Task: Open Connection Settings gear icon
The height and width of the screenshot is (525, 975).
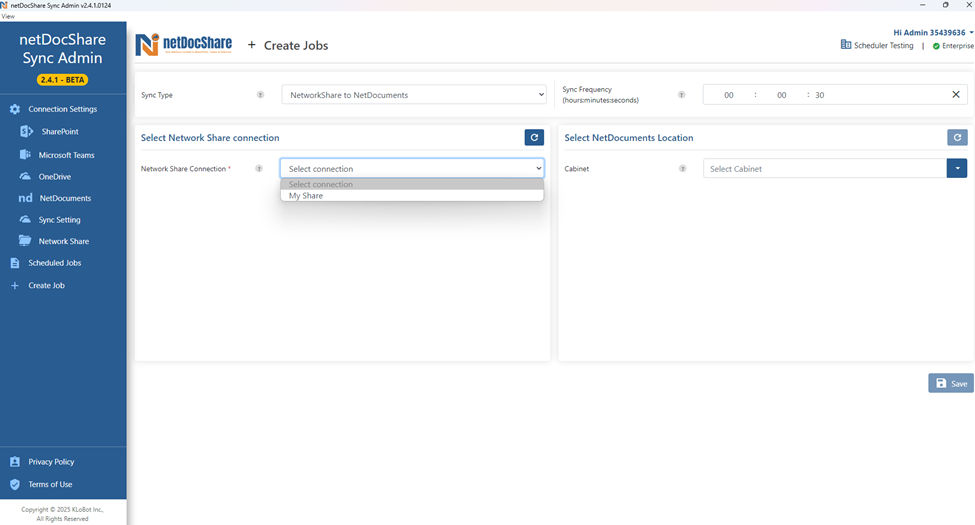Action: pos(15,109)
